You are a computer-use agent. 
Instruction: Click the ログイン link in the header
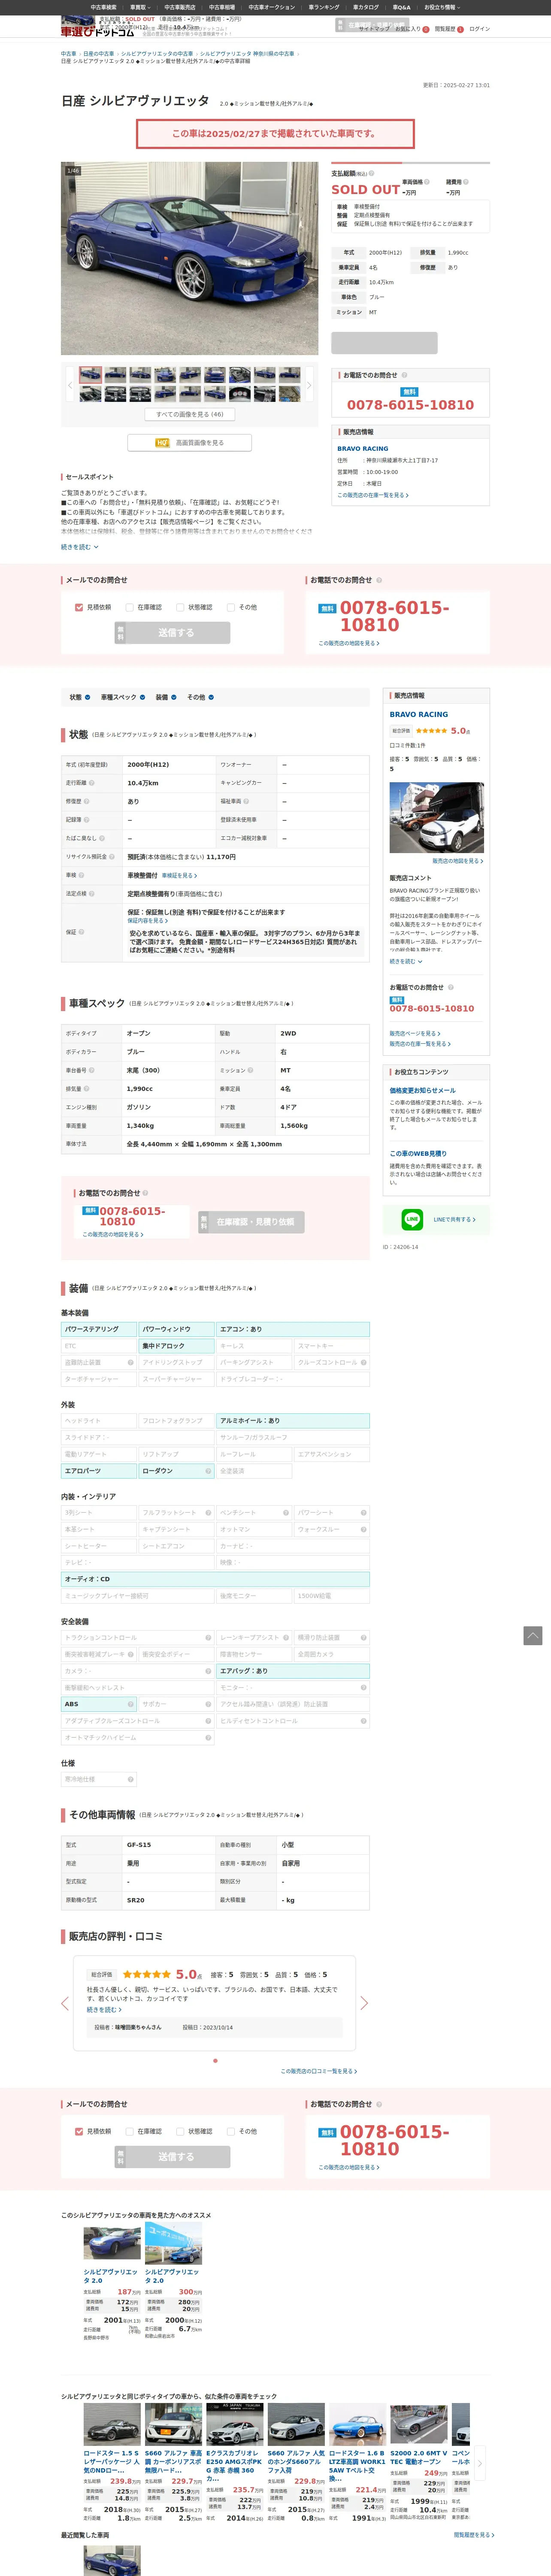[x=480, y=29]
